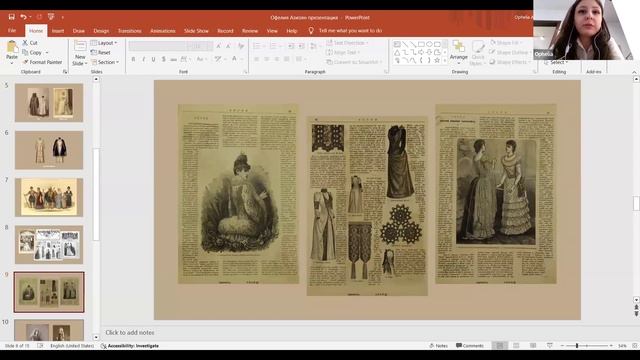Activate the Format Painter
The image size is (640, 360).
pos(42,62)
